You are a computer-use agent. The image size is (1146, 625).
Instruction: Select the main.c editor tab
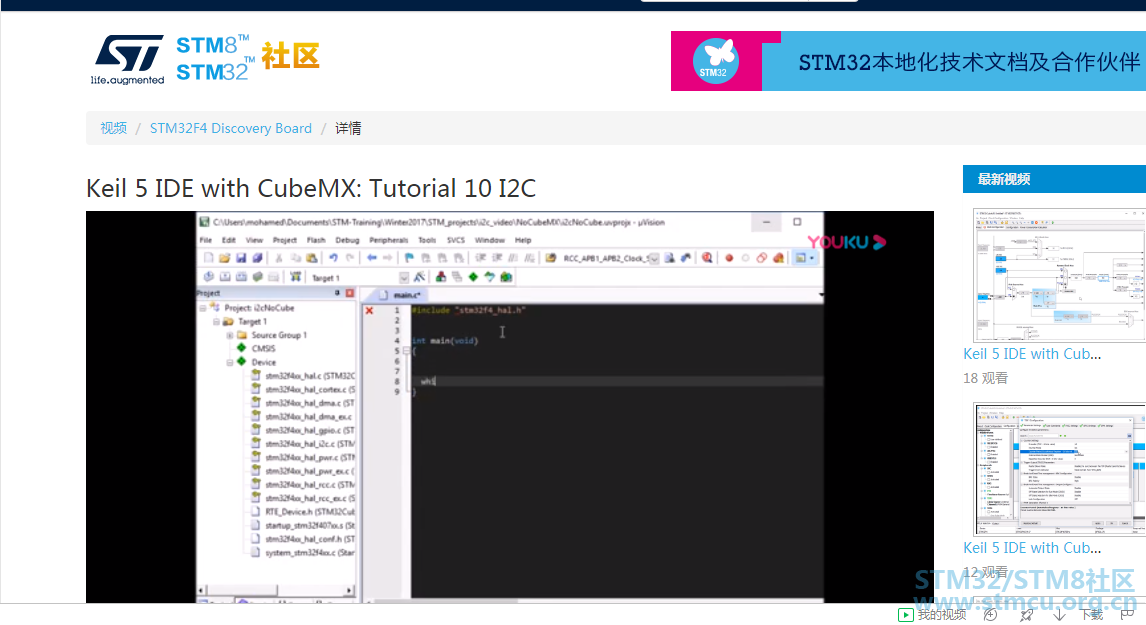point(401,295)
